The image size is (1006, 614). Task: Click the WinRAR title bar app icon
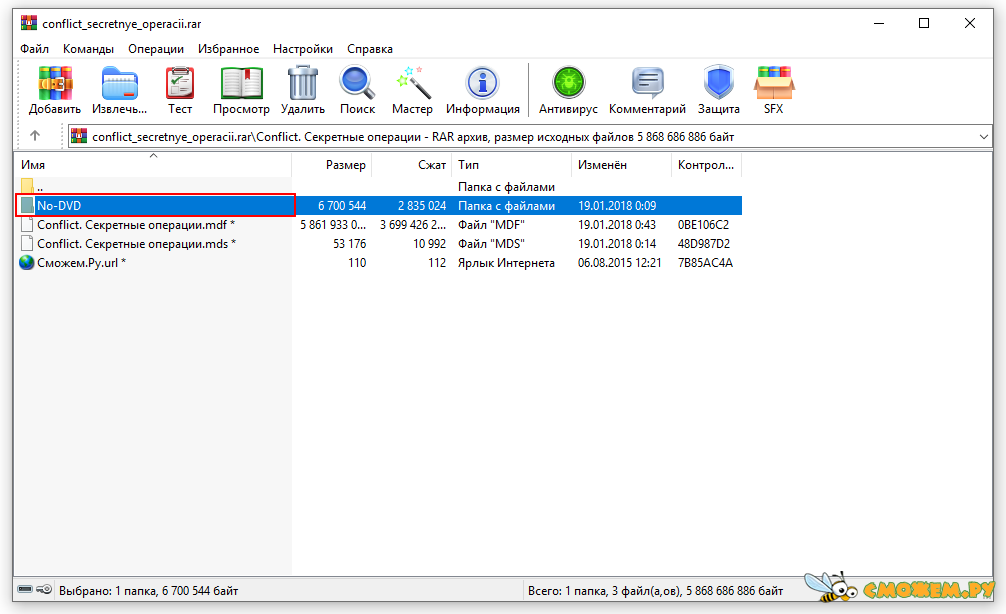point(29,23)
